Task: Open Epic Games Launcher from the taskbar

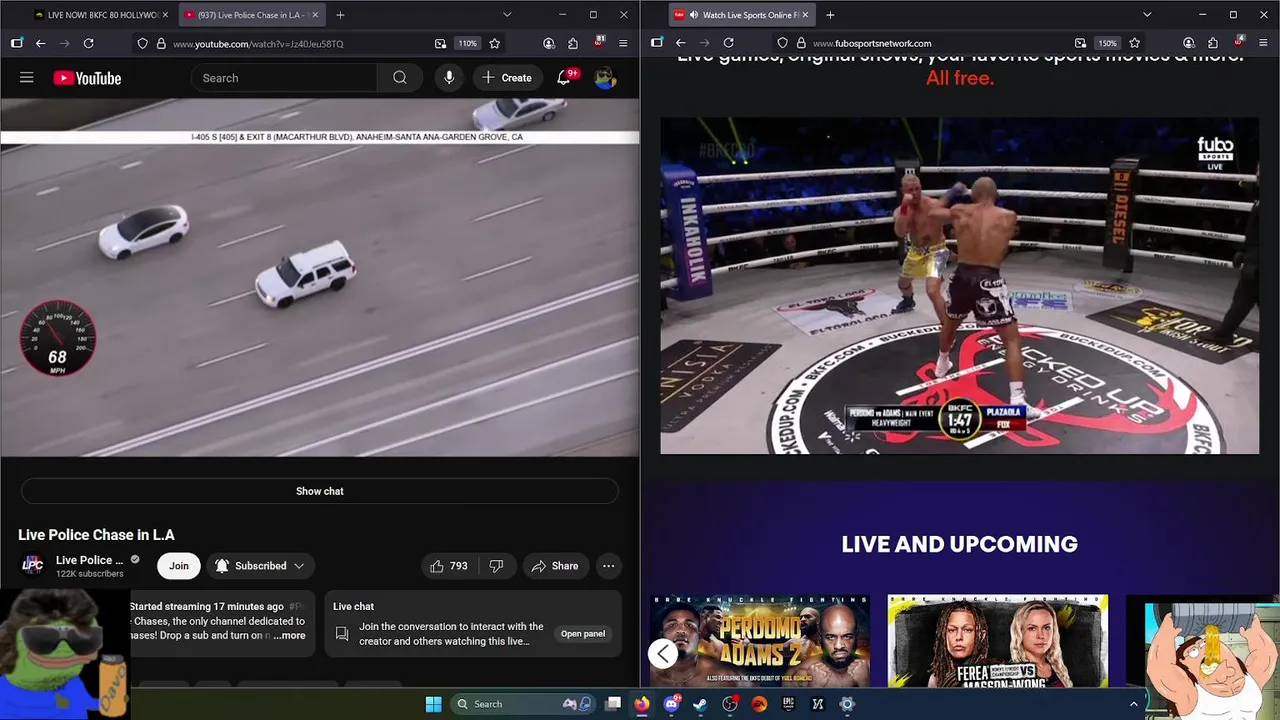Action: (x=788, y=704)
